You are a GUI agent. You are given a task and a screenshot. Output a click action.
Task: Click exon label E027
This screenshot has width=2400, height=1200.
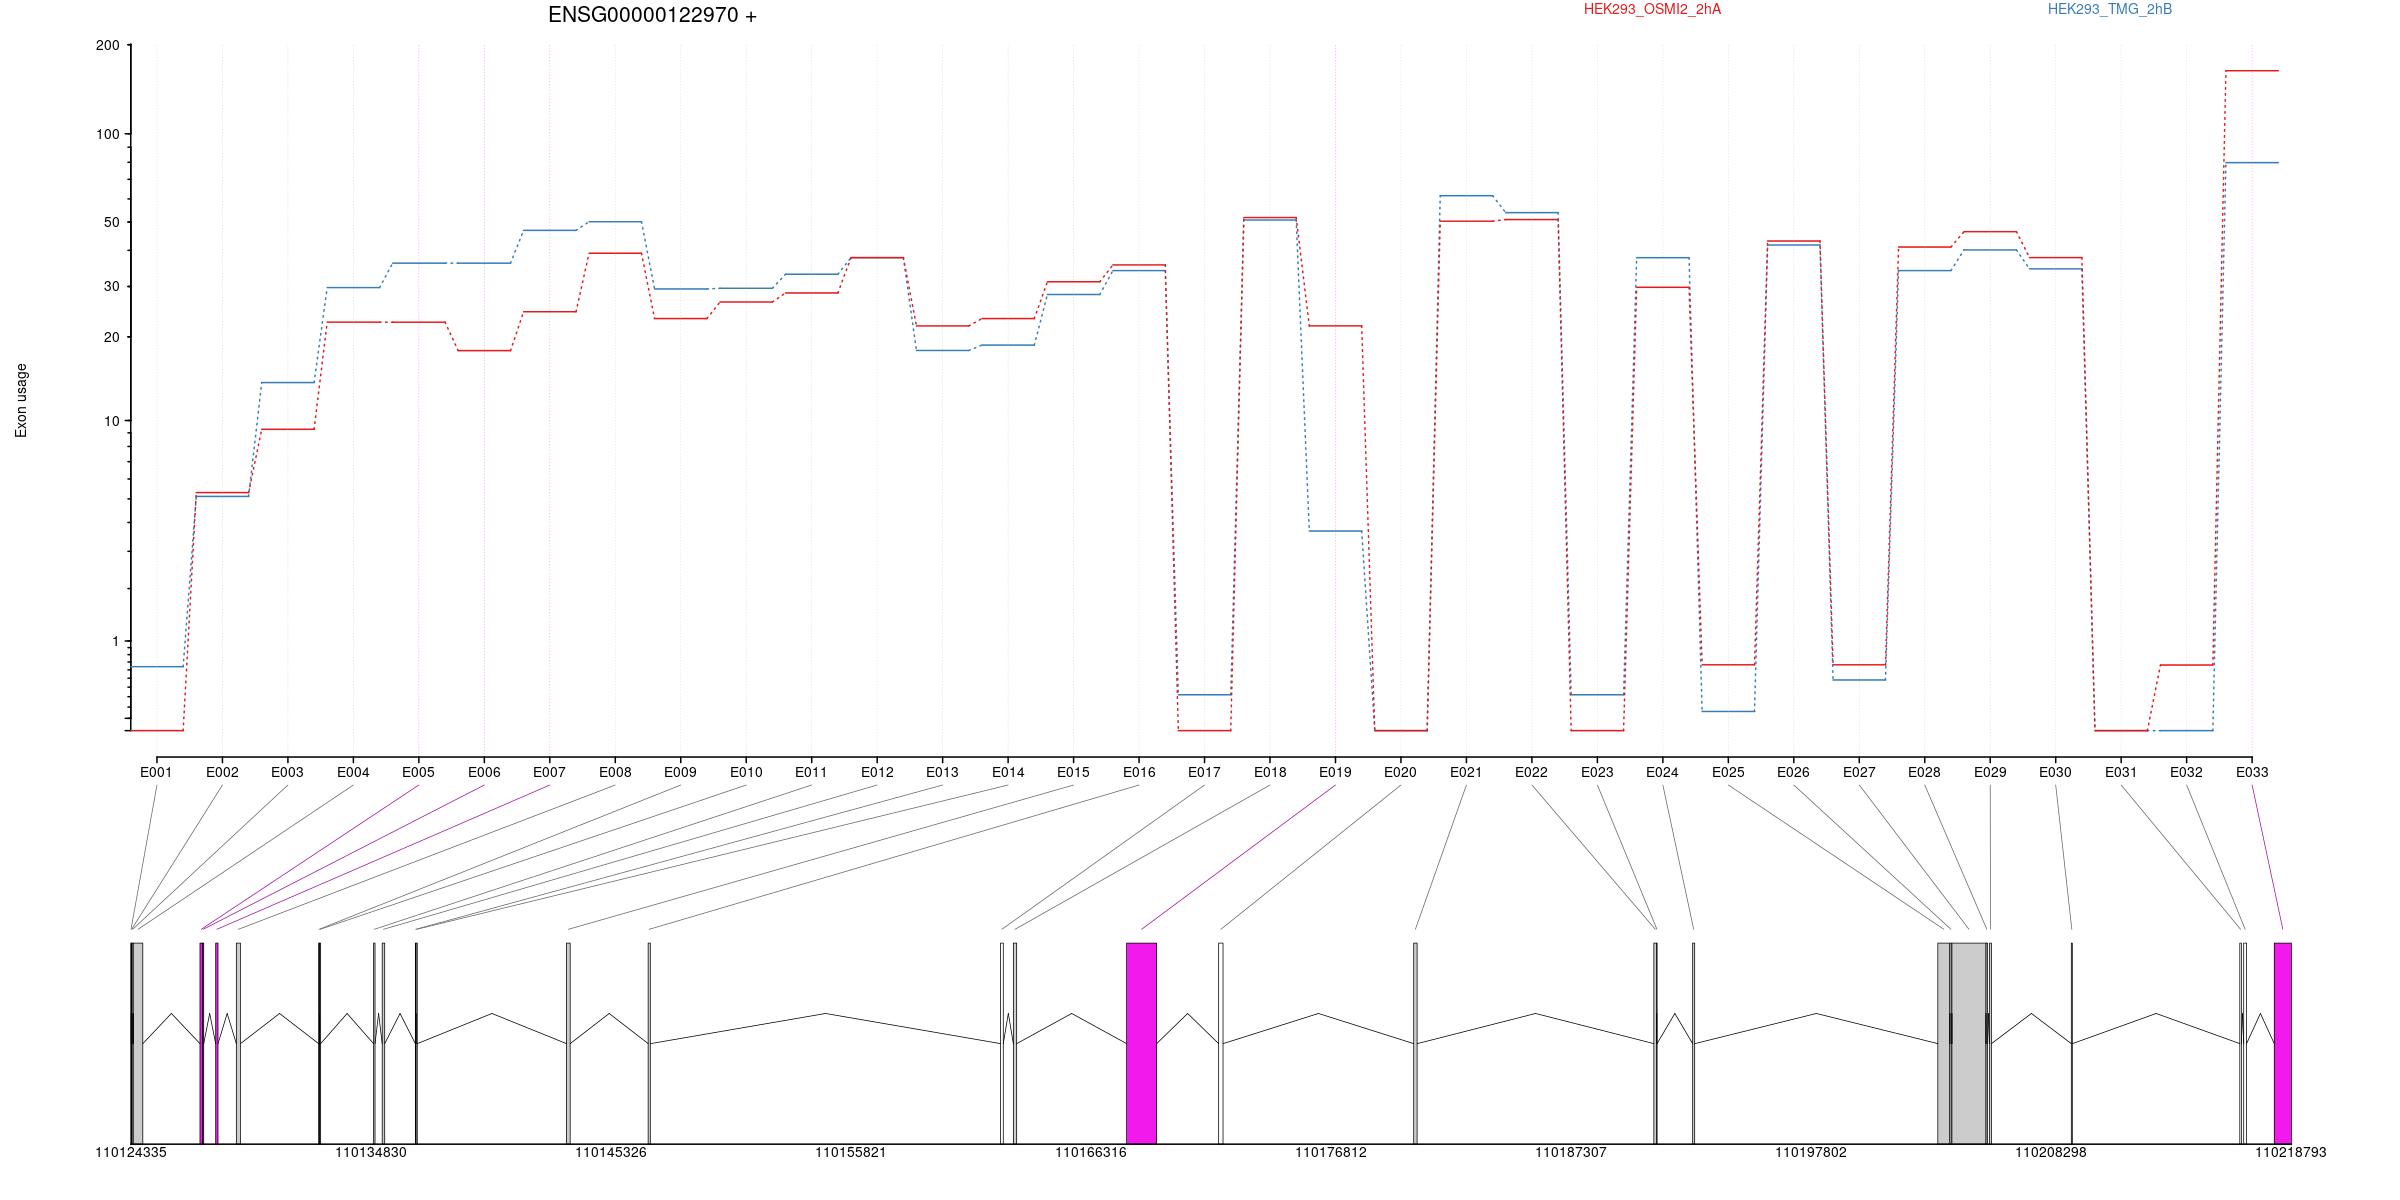click(x=1859, y=772)
